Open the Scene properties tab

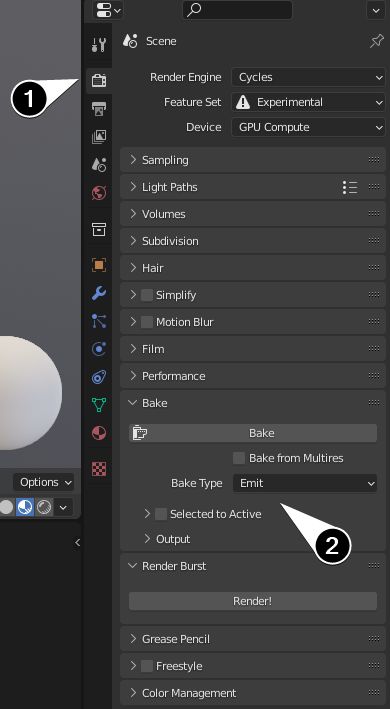[x=99, y=165]
